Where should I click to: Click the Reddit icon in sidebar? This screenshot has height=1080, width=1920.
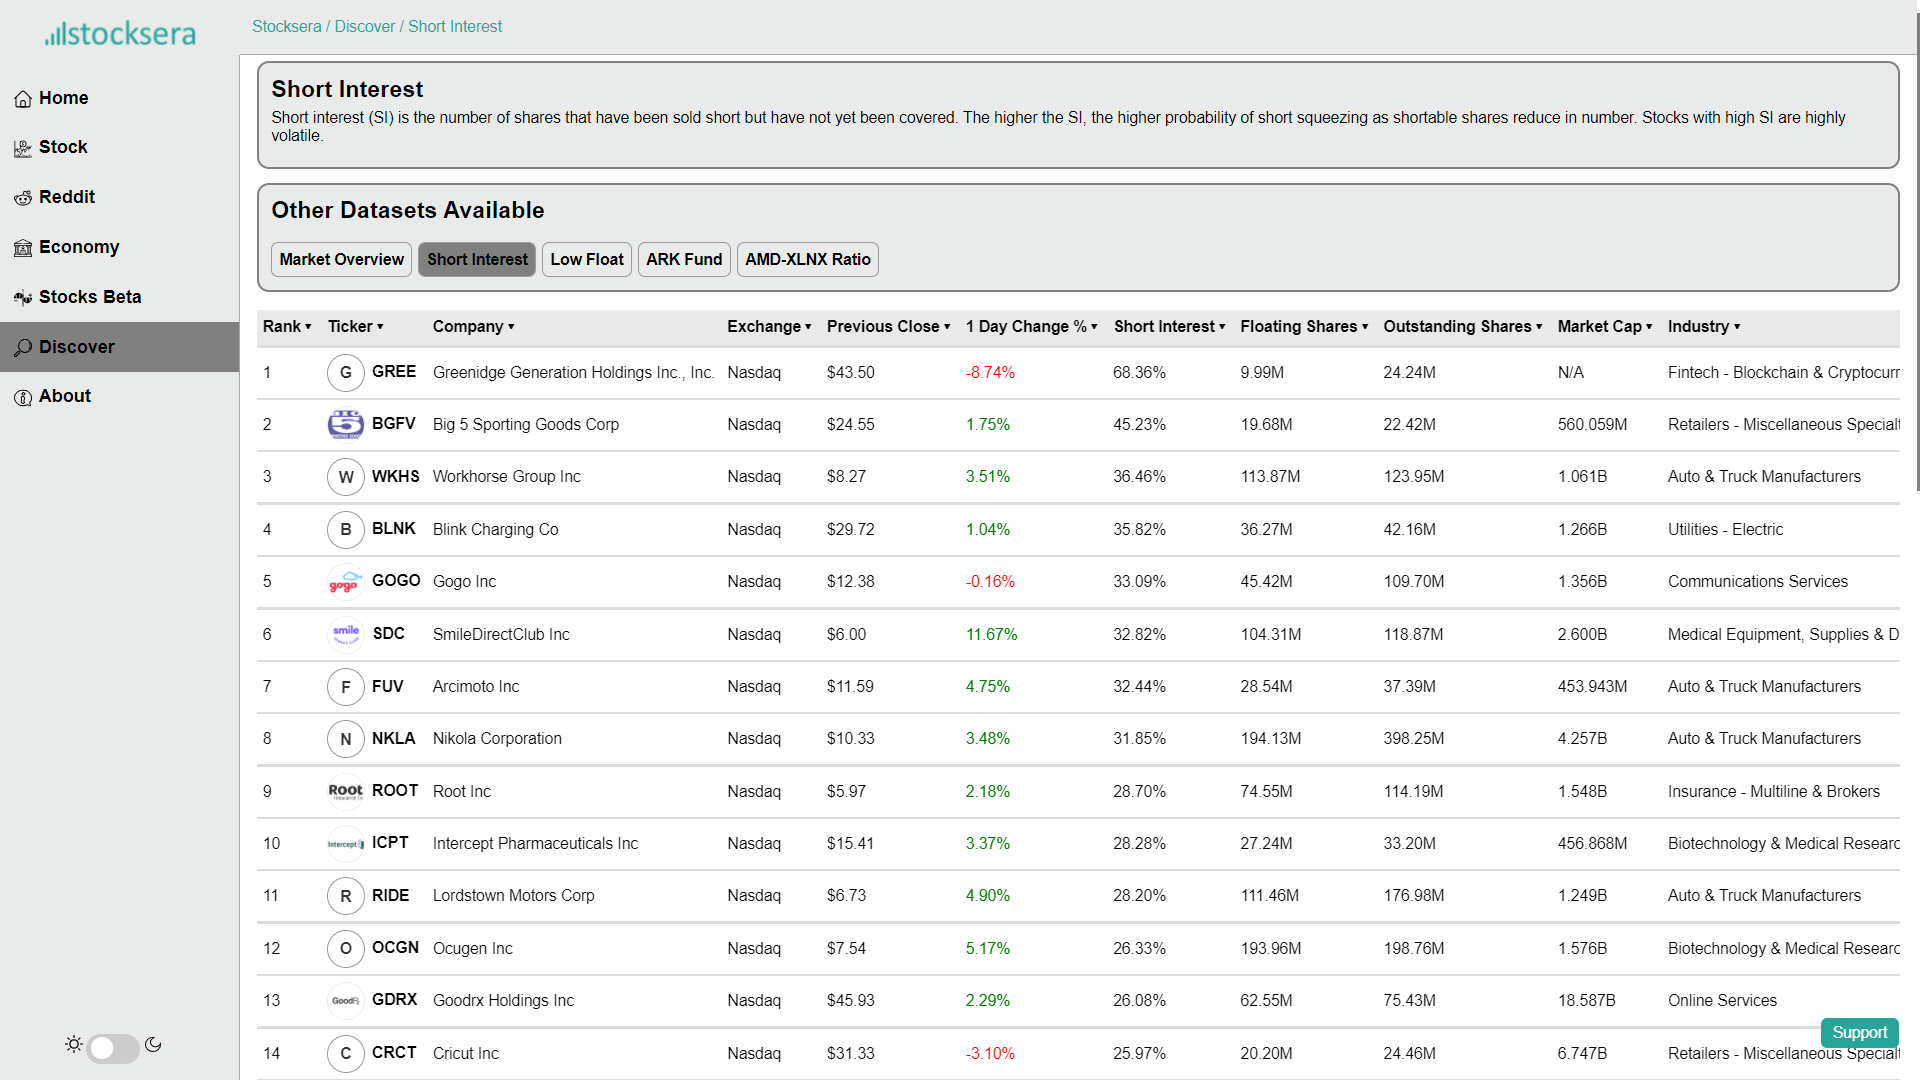(x=23, y=198)
